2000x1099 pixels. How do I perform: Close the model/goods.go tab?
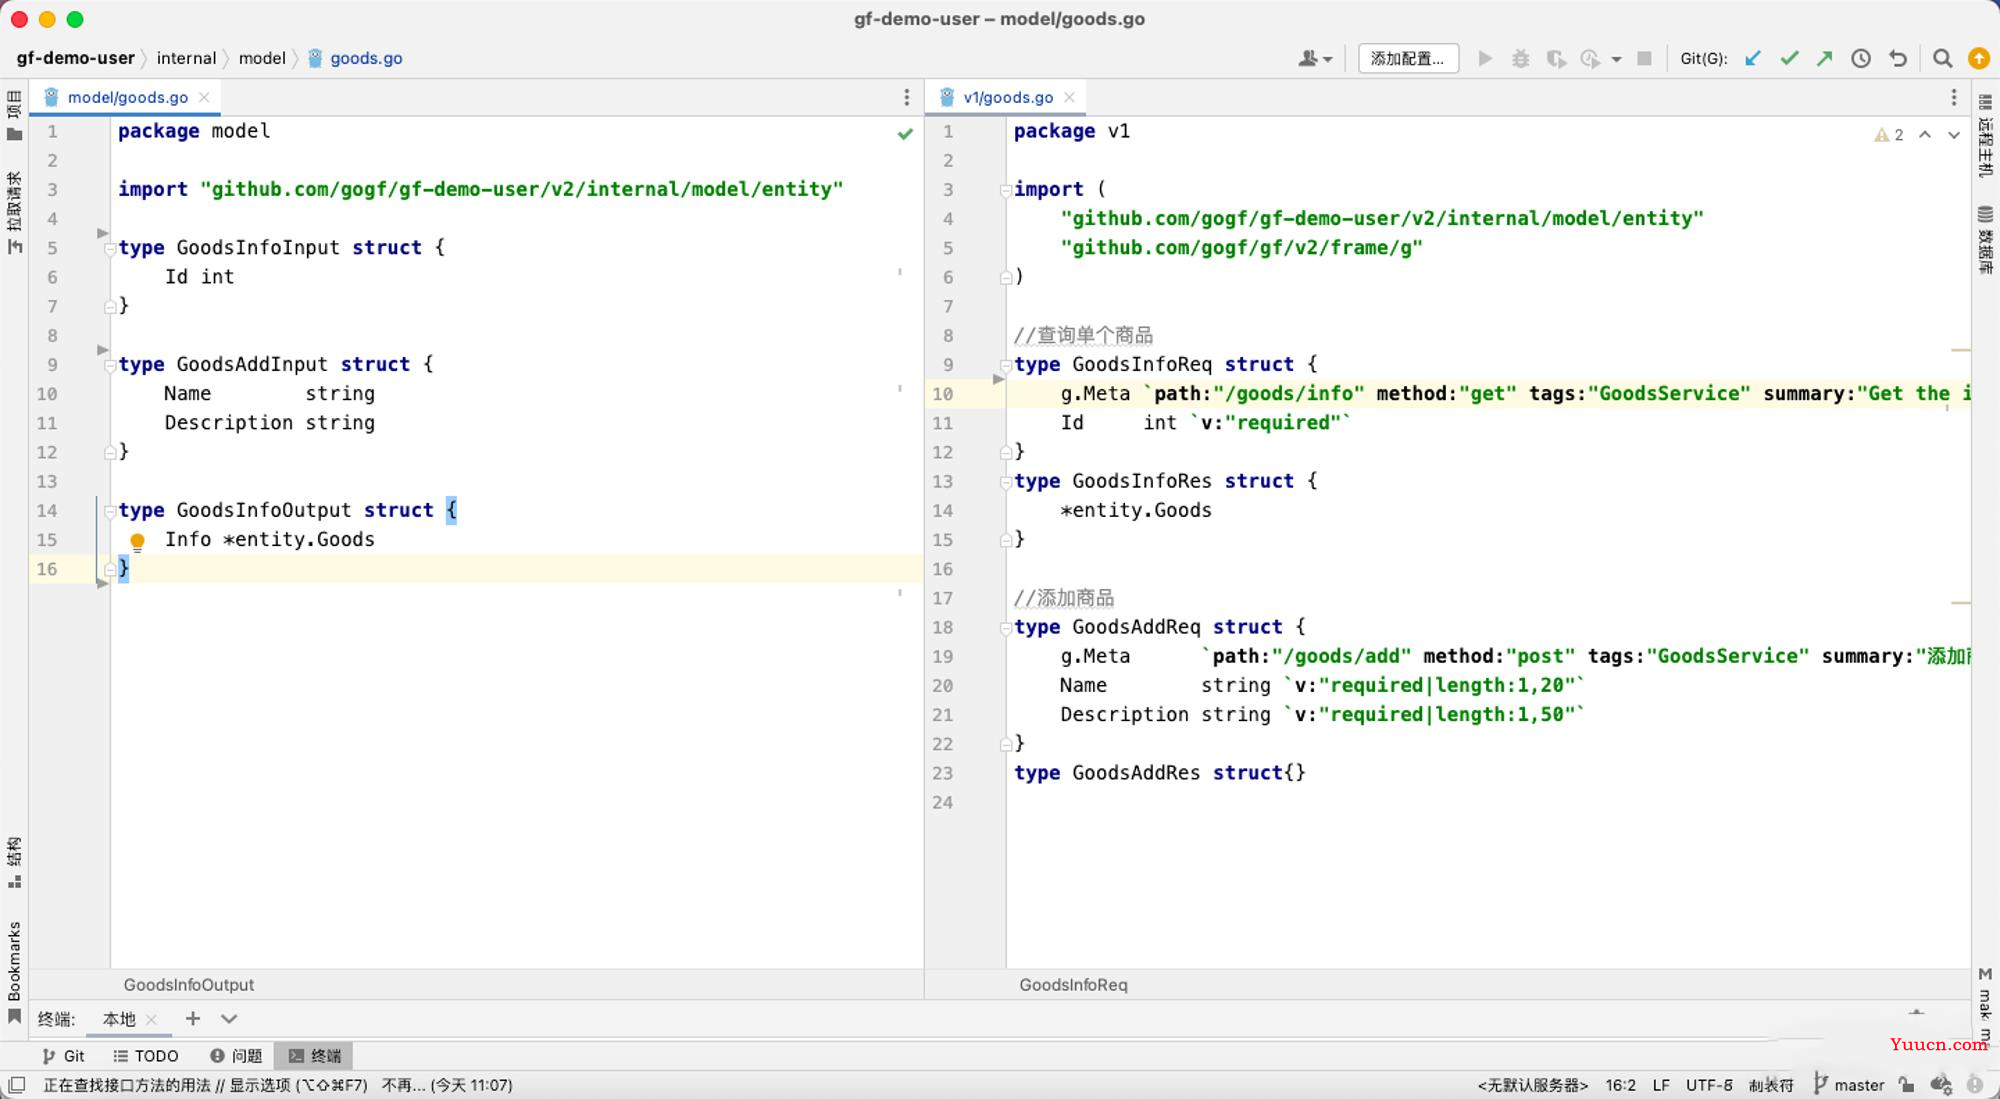(204, 97)
